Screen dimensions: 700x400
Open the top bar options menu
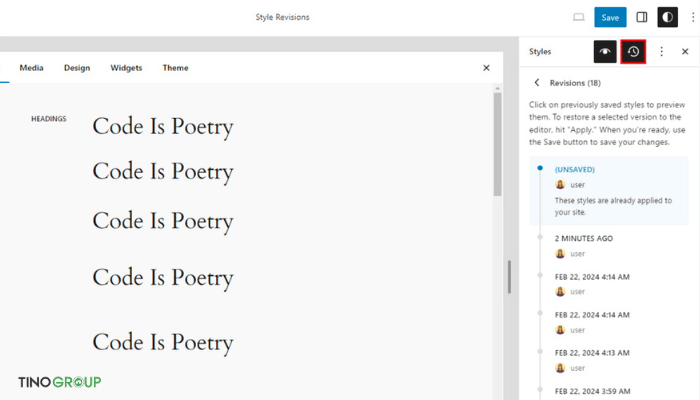point(693,17)
